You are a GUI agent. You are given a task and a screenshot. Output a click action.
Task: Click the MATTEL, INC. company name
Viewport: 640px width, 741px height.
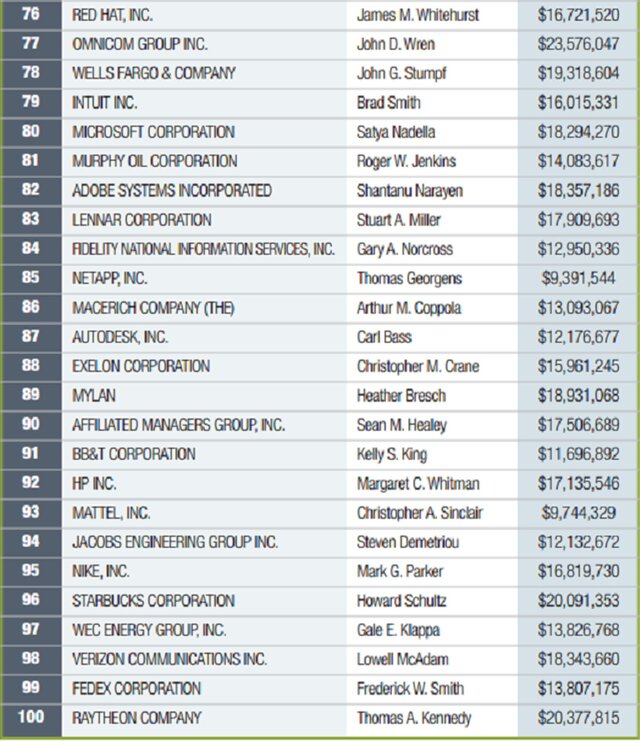112,513
